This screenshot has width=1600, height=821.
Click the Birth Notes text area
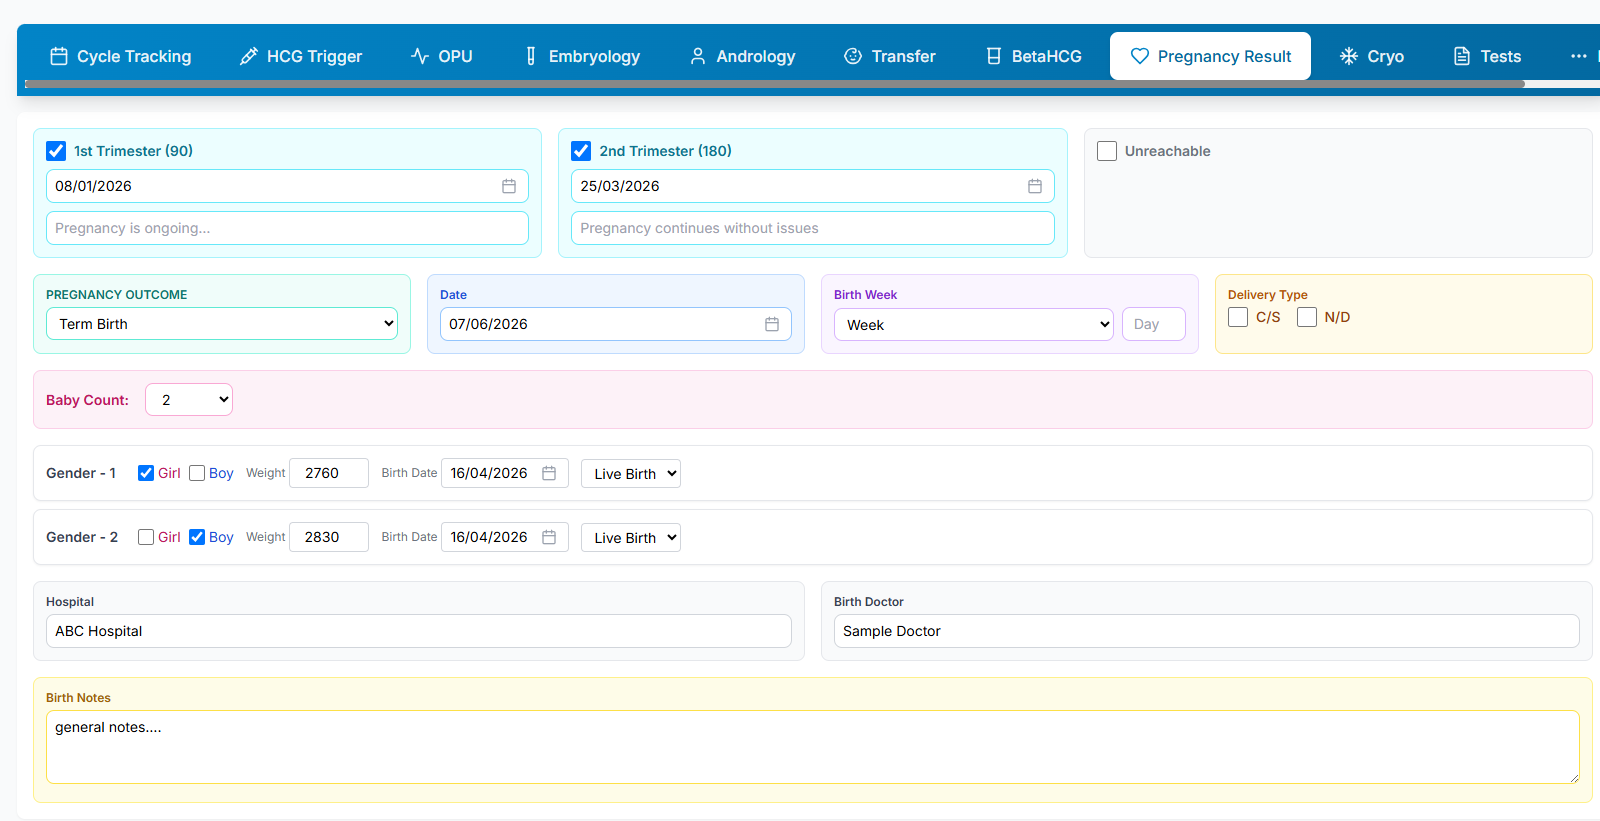coord(813,747)
